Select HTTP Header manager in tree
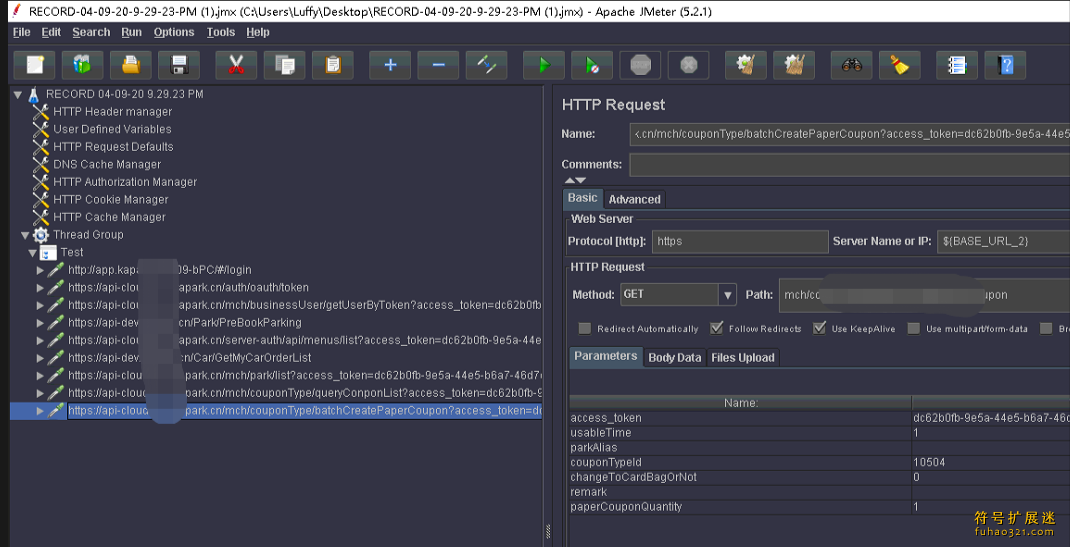The width and height of the screenshot is (1070, 547). point(113,112)
